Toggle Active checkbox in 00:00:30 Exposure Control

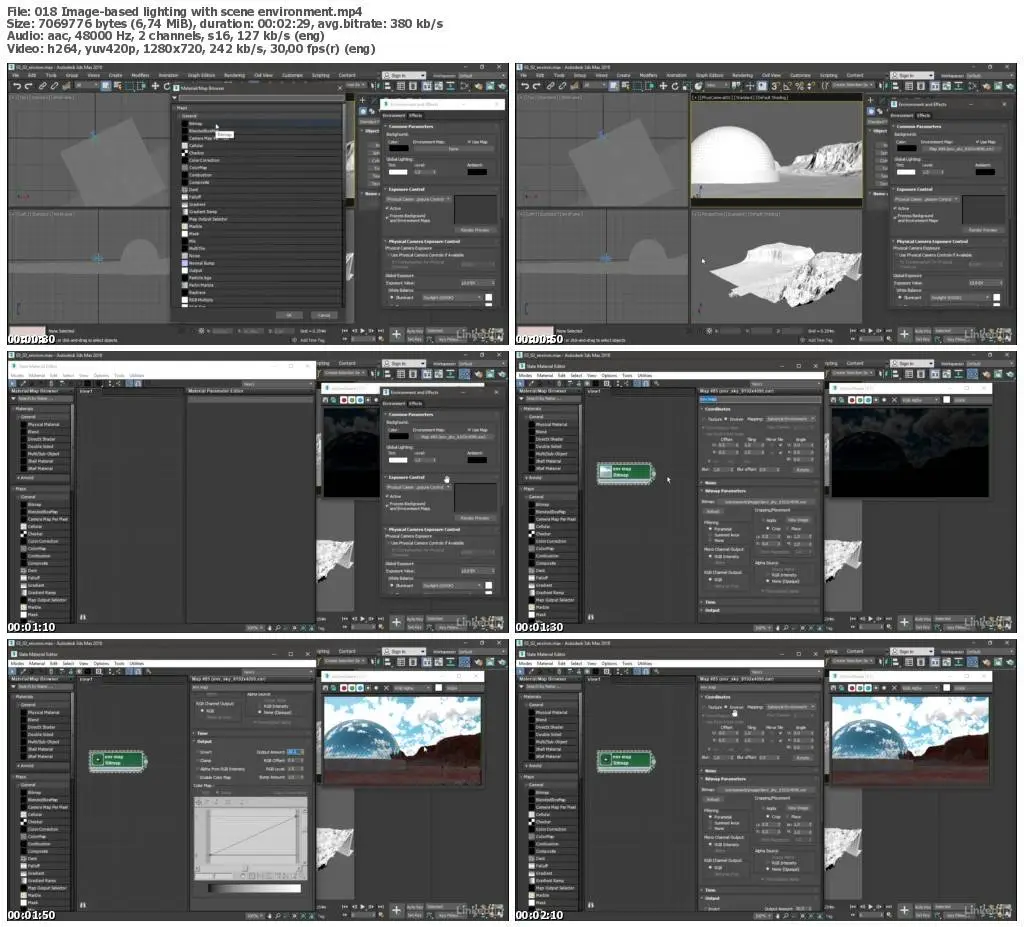[387, 208]
